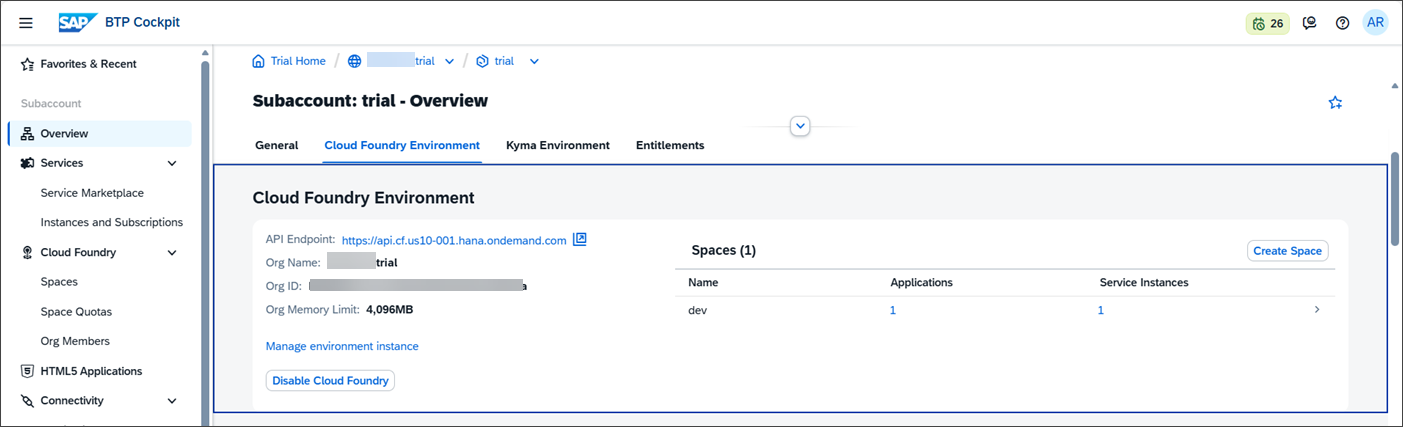The width and height of the screenshot is (1403, 427).
Task: Open the dev space row arrow
Action: 1317,310
